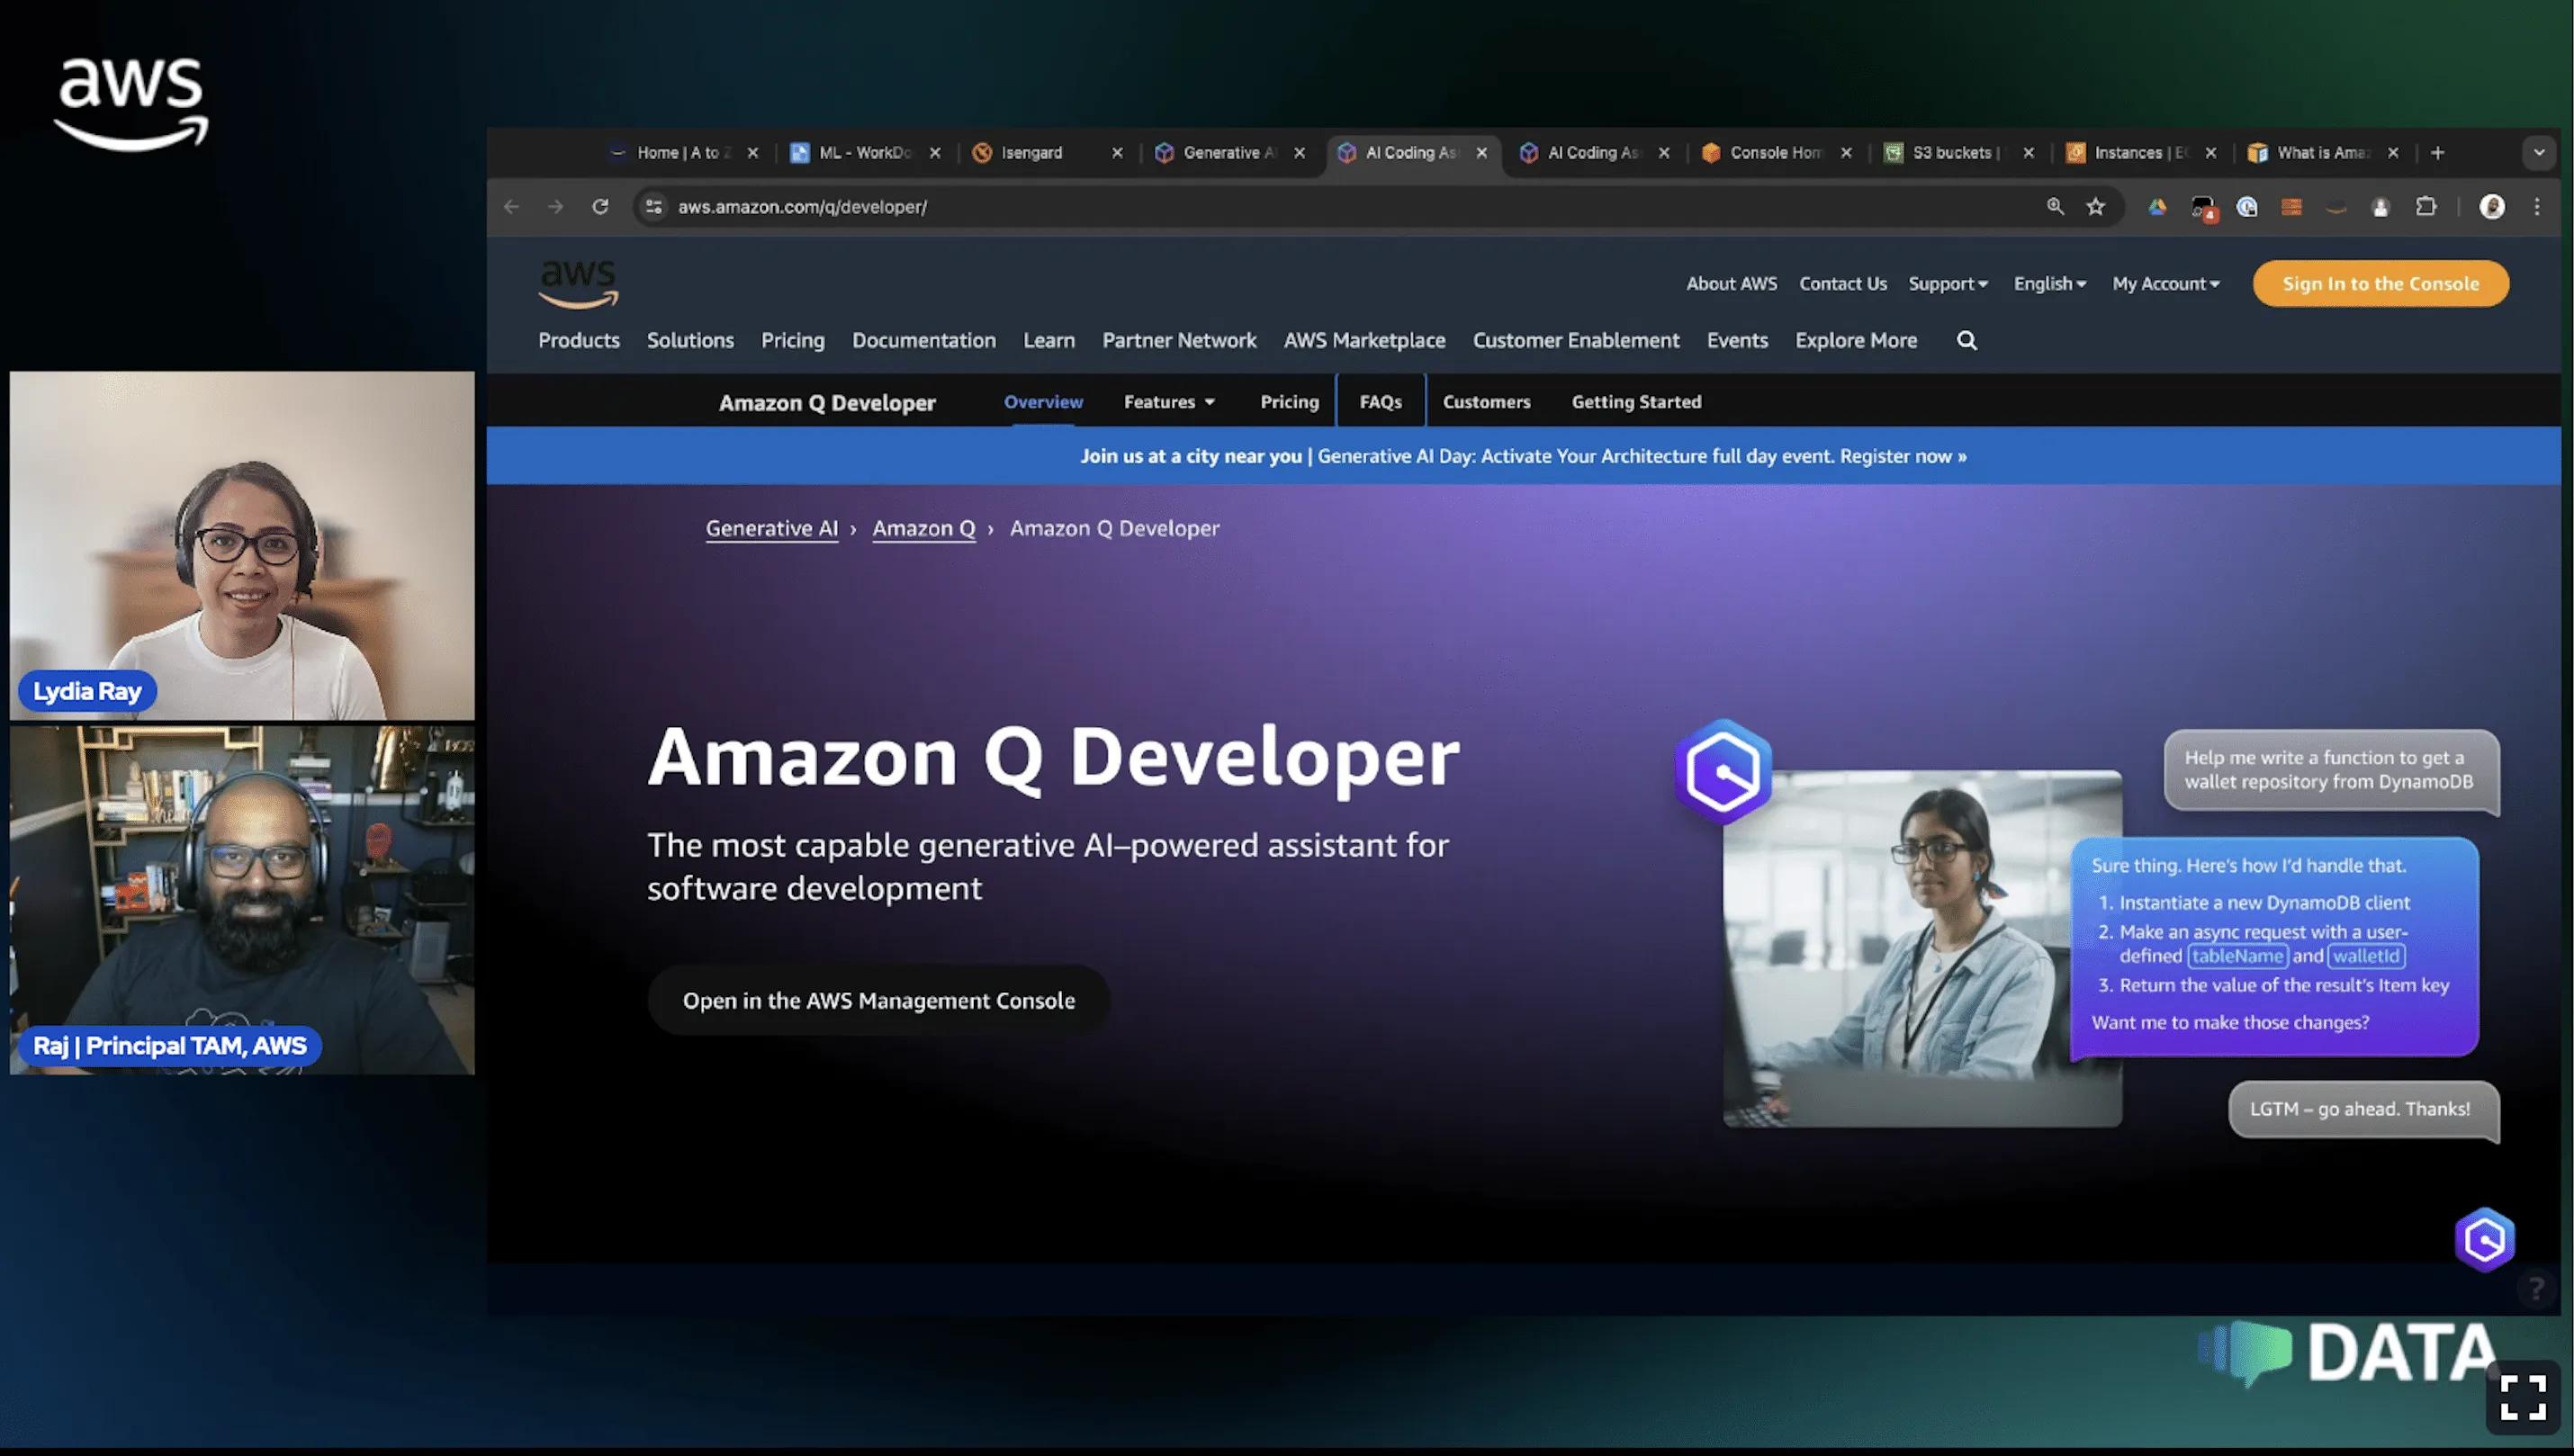
Task: Click Pricing in the Amazon Q Developer subnav
Action: point(1289,402)
